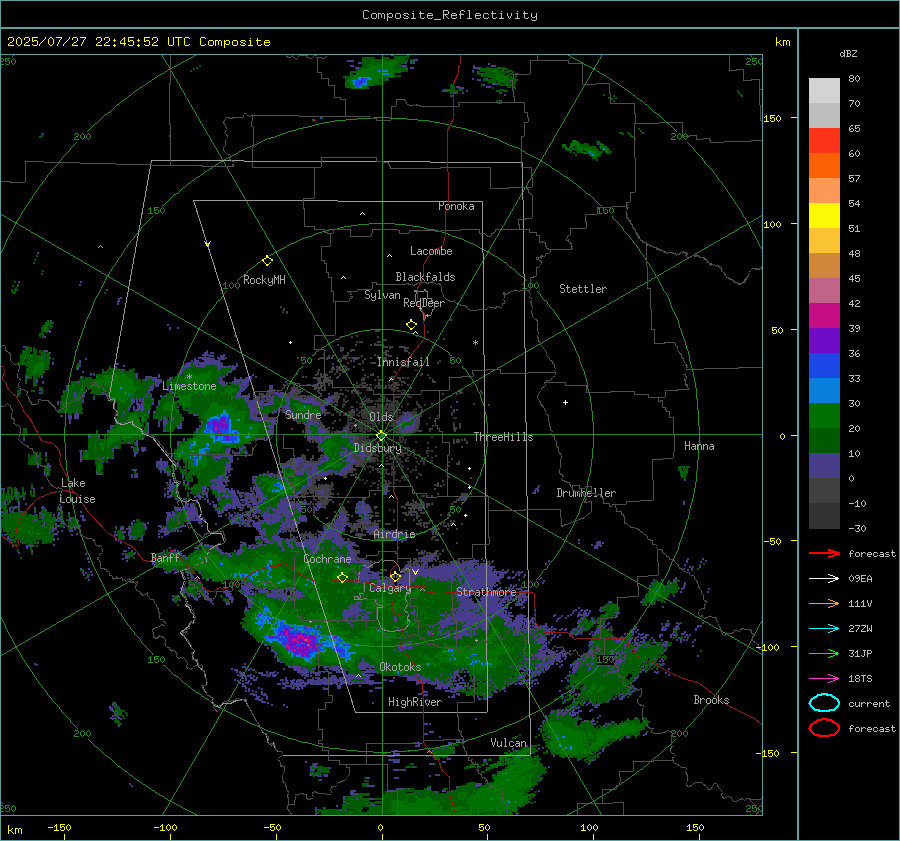
Task: Choose the green 31JP arrow icon
Action: pyautogui.click(x=824, y=653)
